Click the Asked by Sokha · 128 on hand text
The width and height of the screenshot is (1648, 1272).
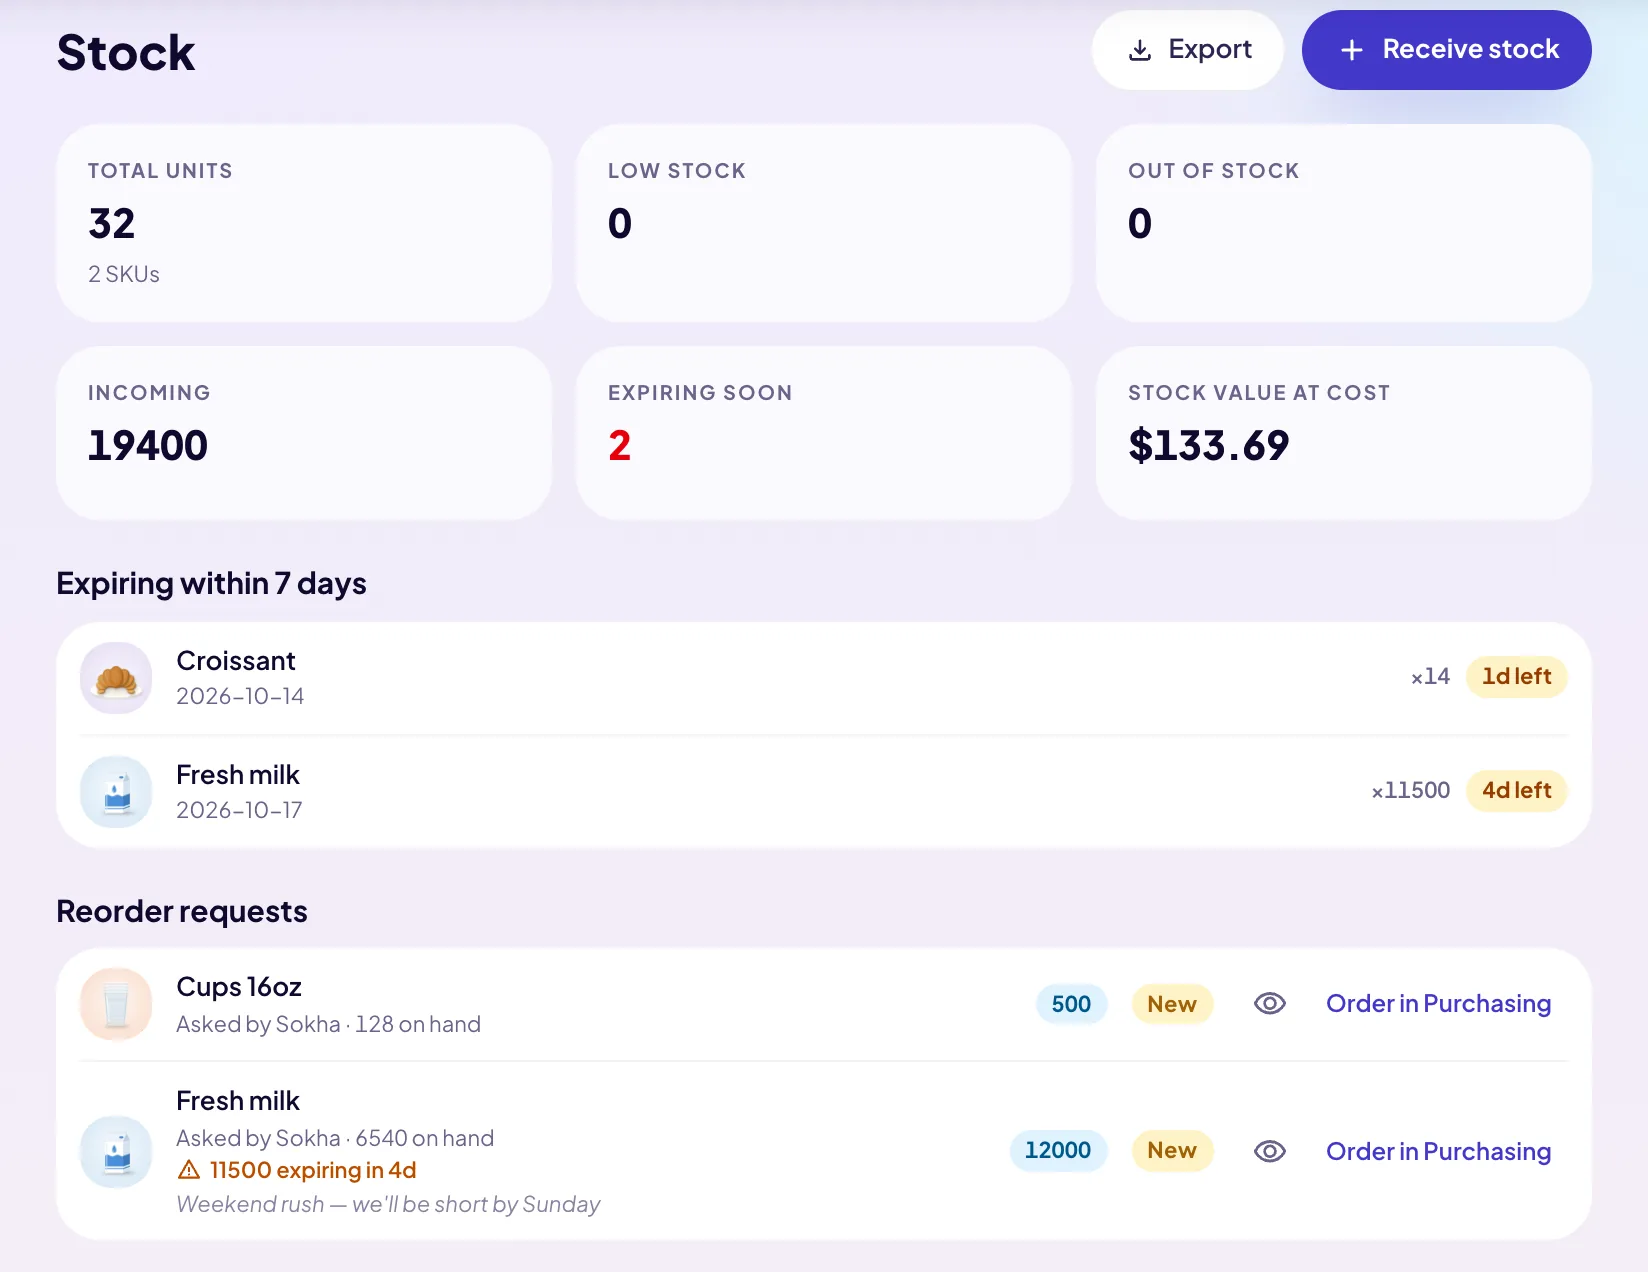328,1024
